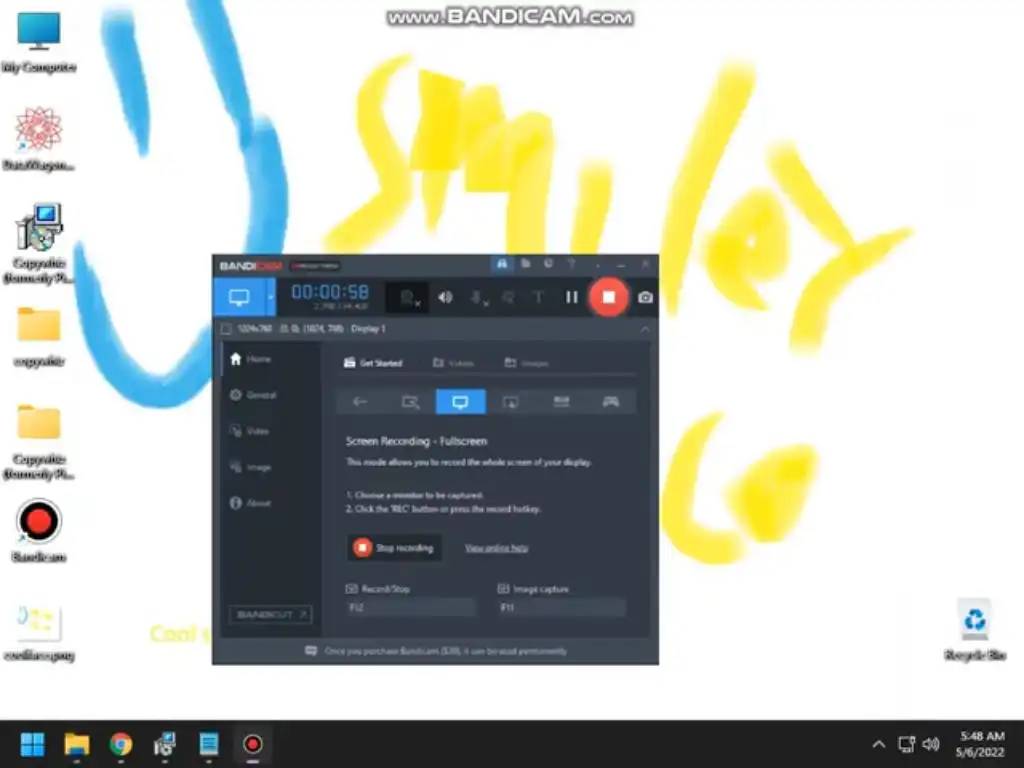
Task: Select around-mouse recording mode icon
Action: [511, 402]
